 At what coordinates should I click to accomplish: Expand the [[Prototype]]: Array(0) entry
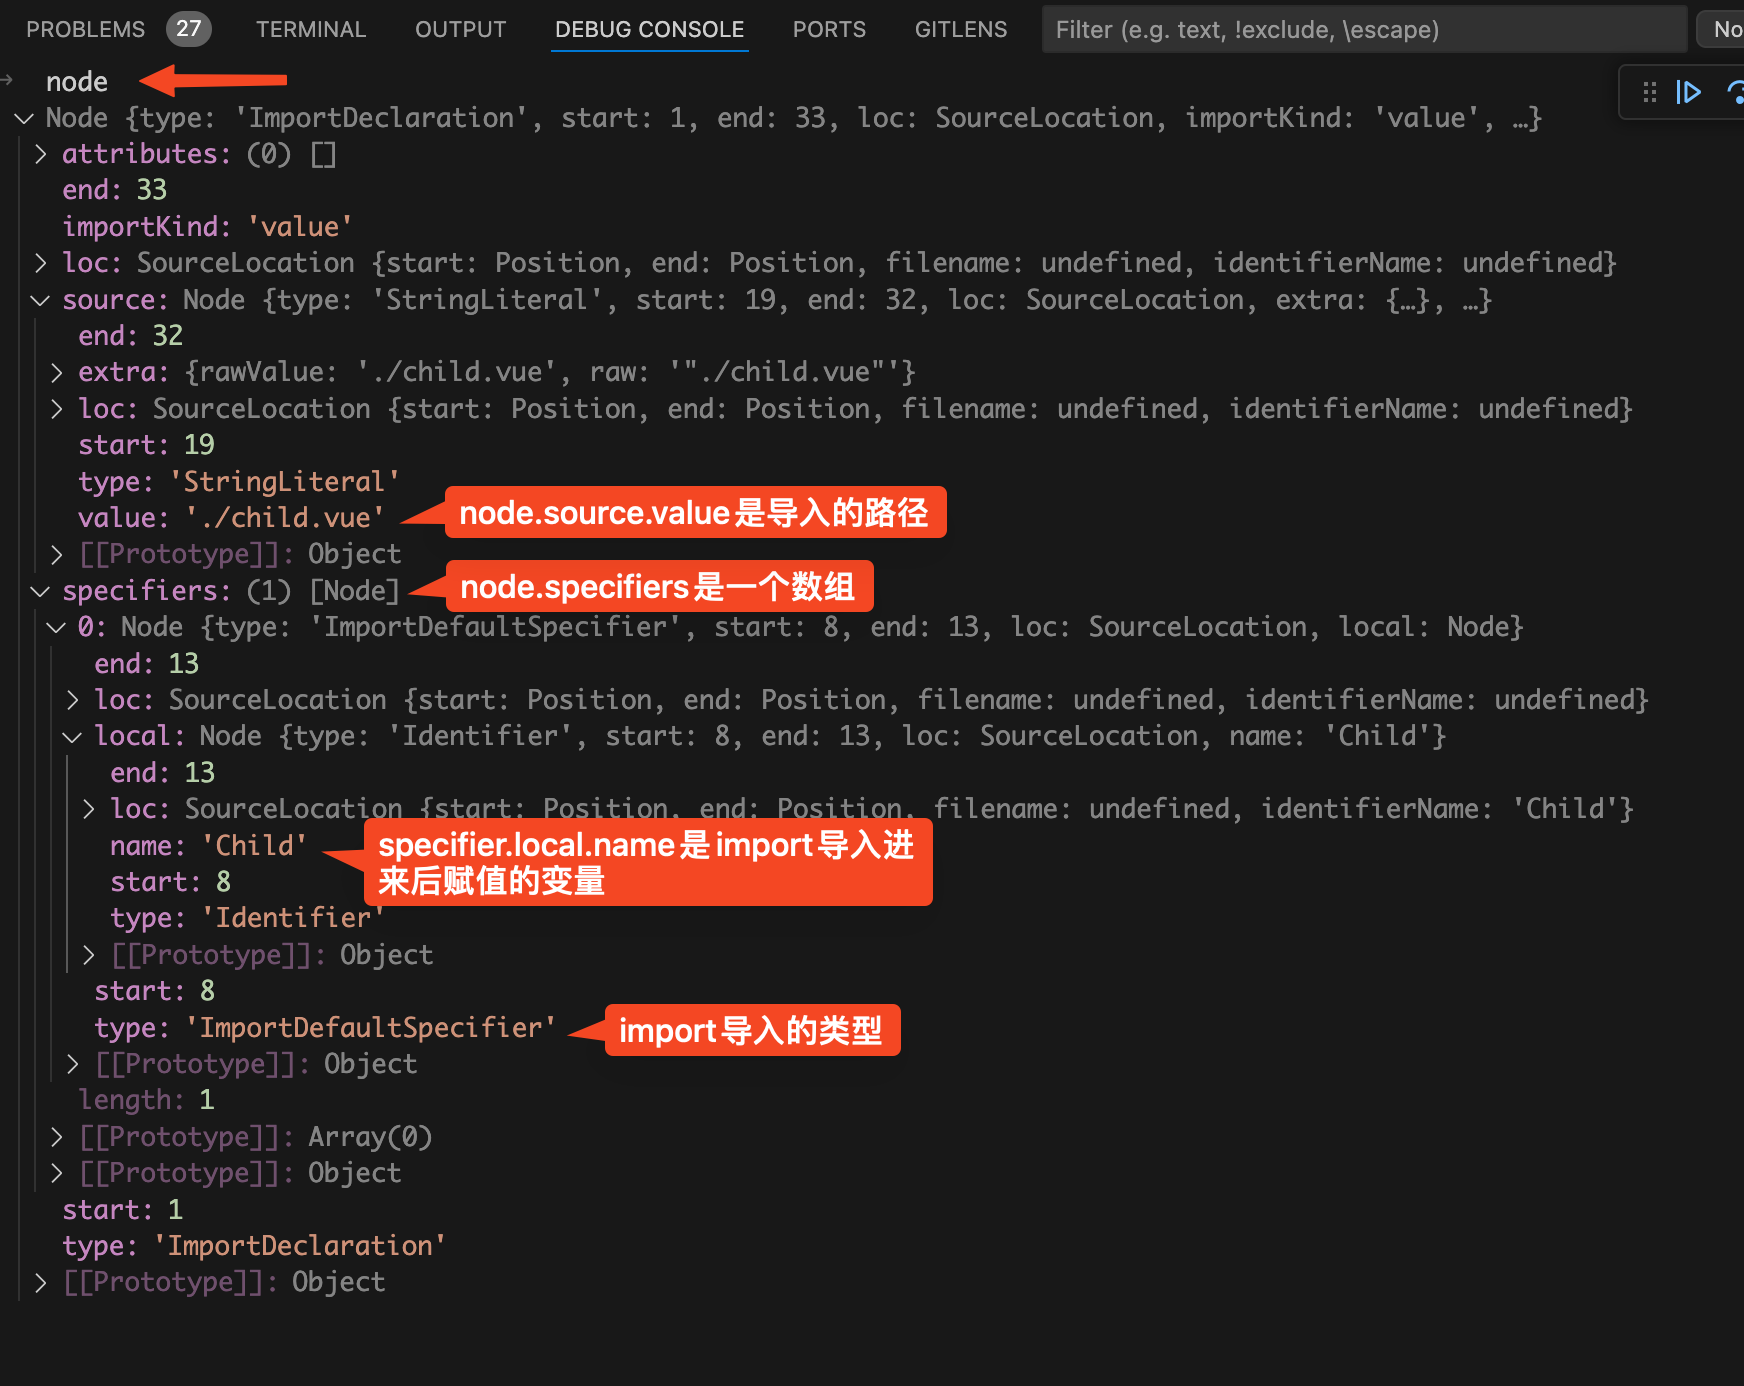(x=57, y=1137)
